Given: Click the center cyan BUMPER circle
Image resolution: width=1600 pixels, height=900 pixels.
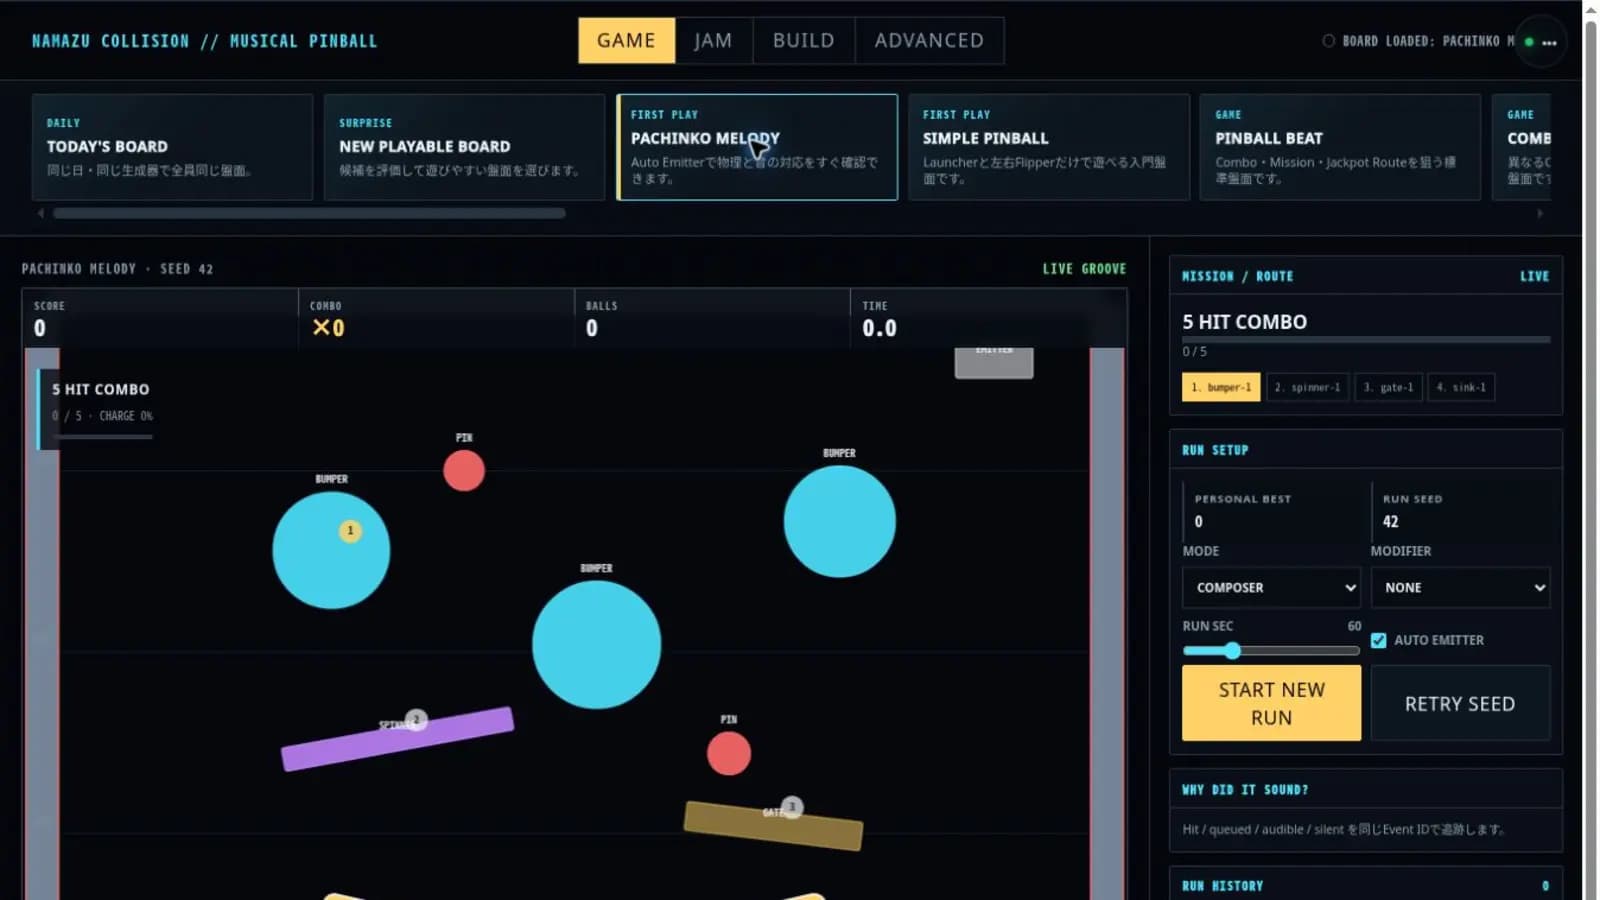Looking at the screenshot, I should tap(596, 645).
